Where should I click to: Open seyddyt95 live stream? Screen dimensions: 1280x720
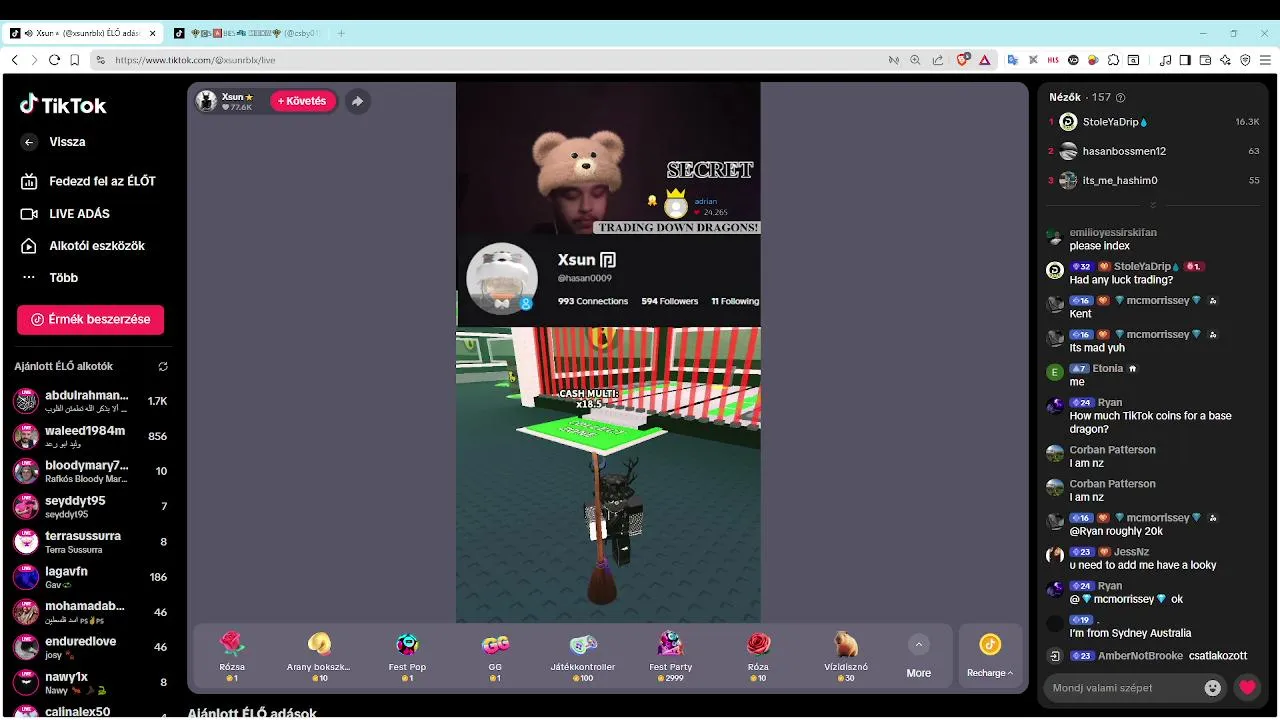91,506
